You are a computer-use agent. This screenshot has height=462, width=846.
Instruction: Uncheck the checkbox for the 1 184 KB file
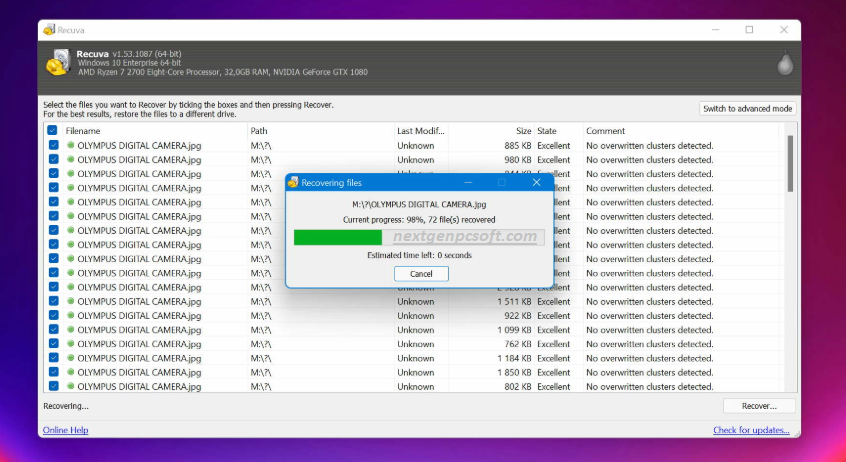point(53,357)
